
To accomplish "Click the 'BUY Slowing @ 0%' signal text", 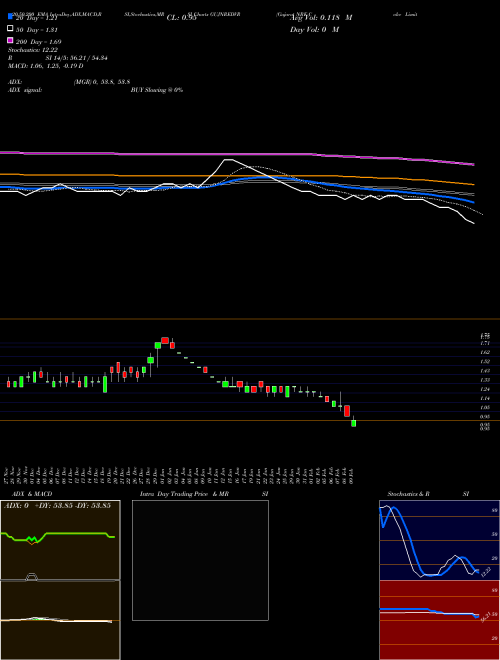I will pyautogui.click(x=157, y=90).
